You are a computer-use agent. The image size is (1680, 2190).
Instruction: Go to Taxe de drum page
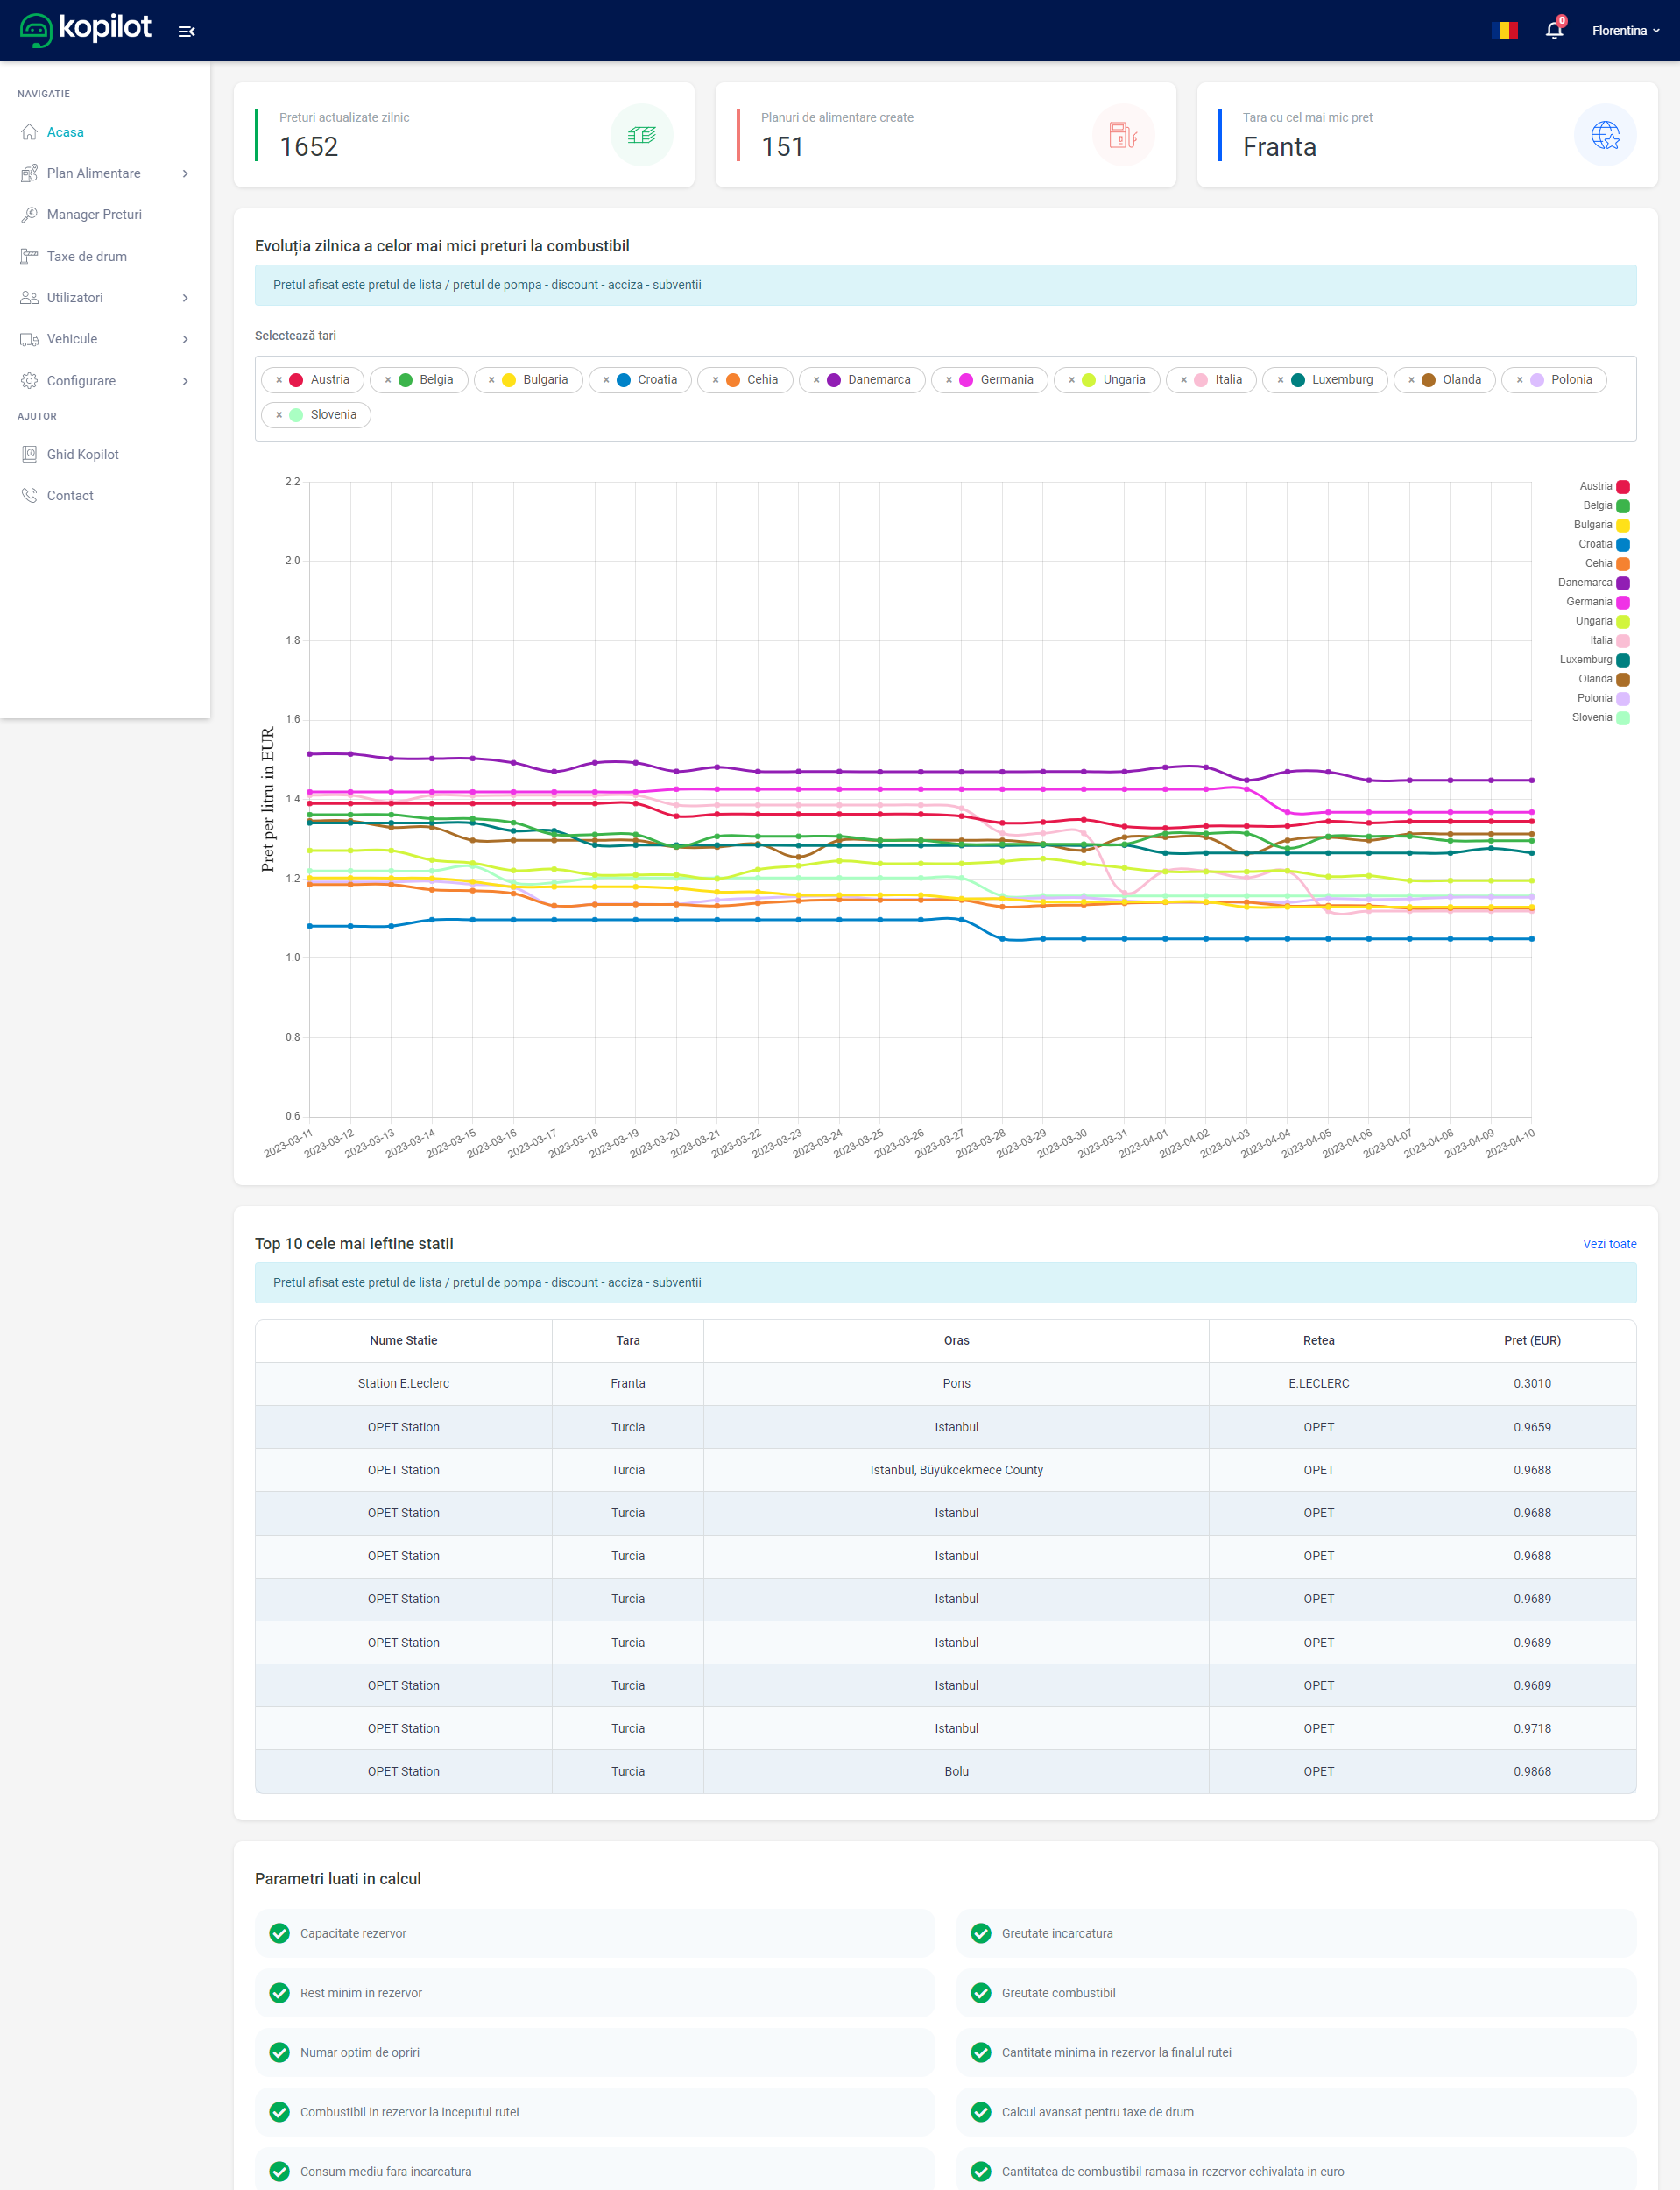click(87, 257)
